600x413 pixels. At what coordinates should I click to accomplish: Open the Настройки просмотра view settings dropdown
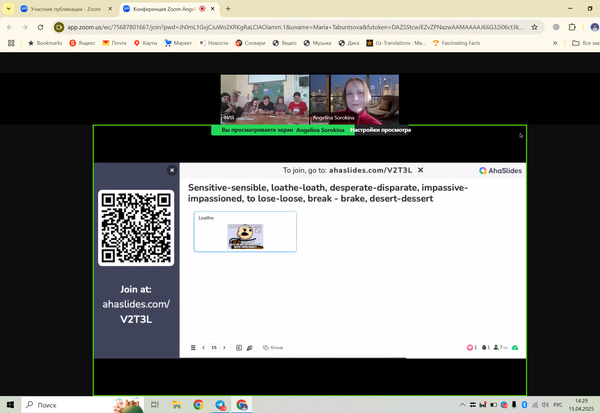[379, 130]
